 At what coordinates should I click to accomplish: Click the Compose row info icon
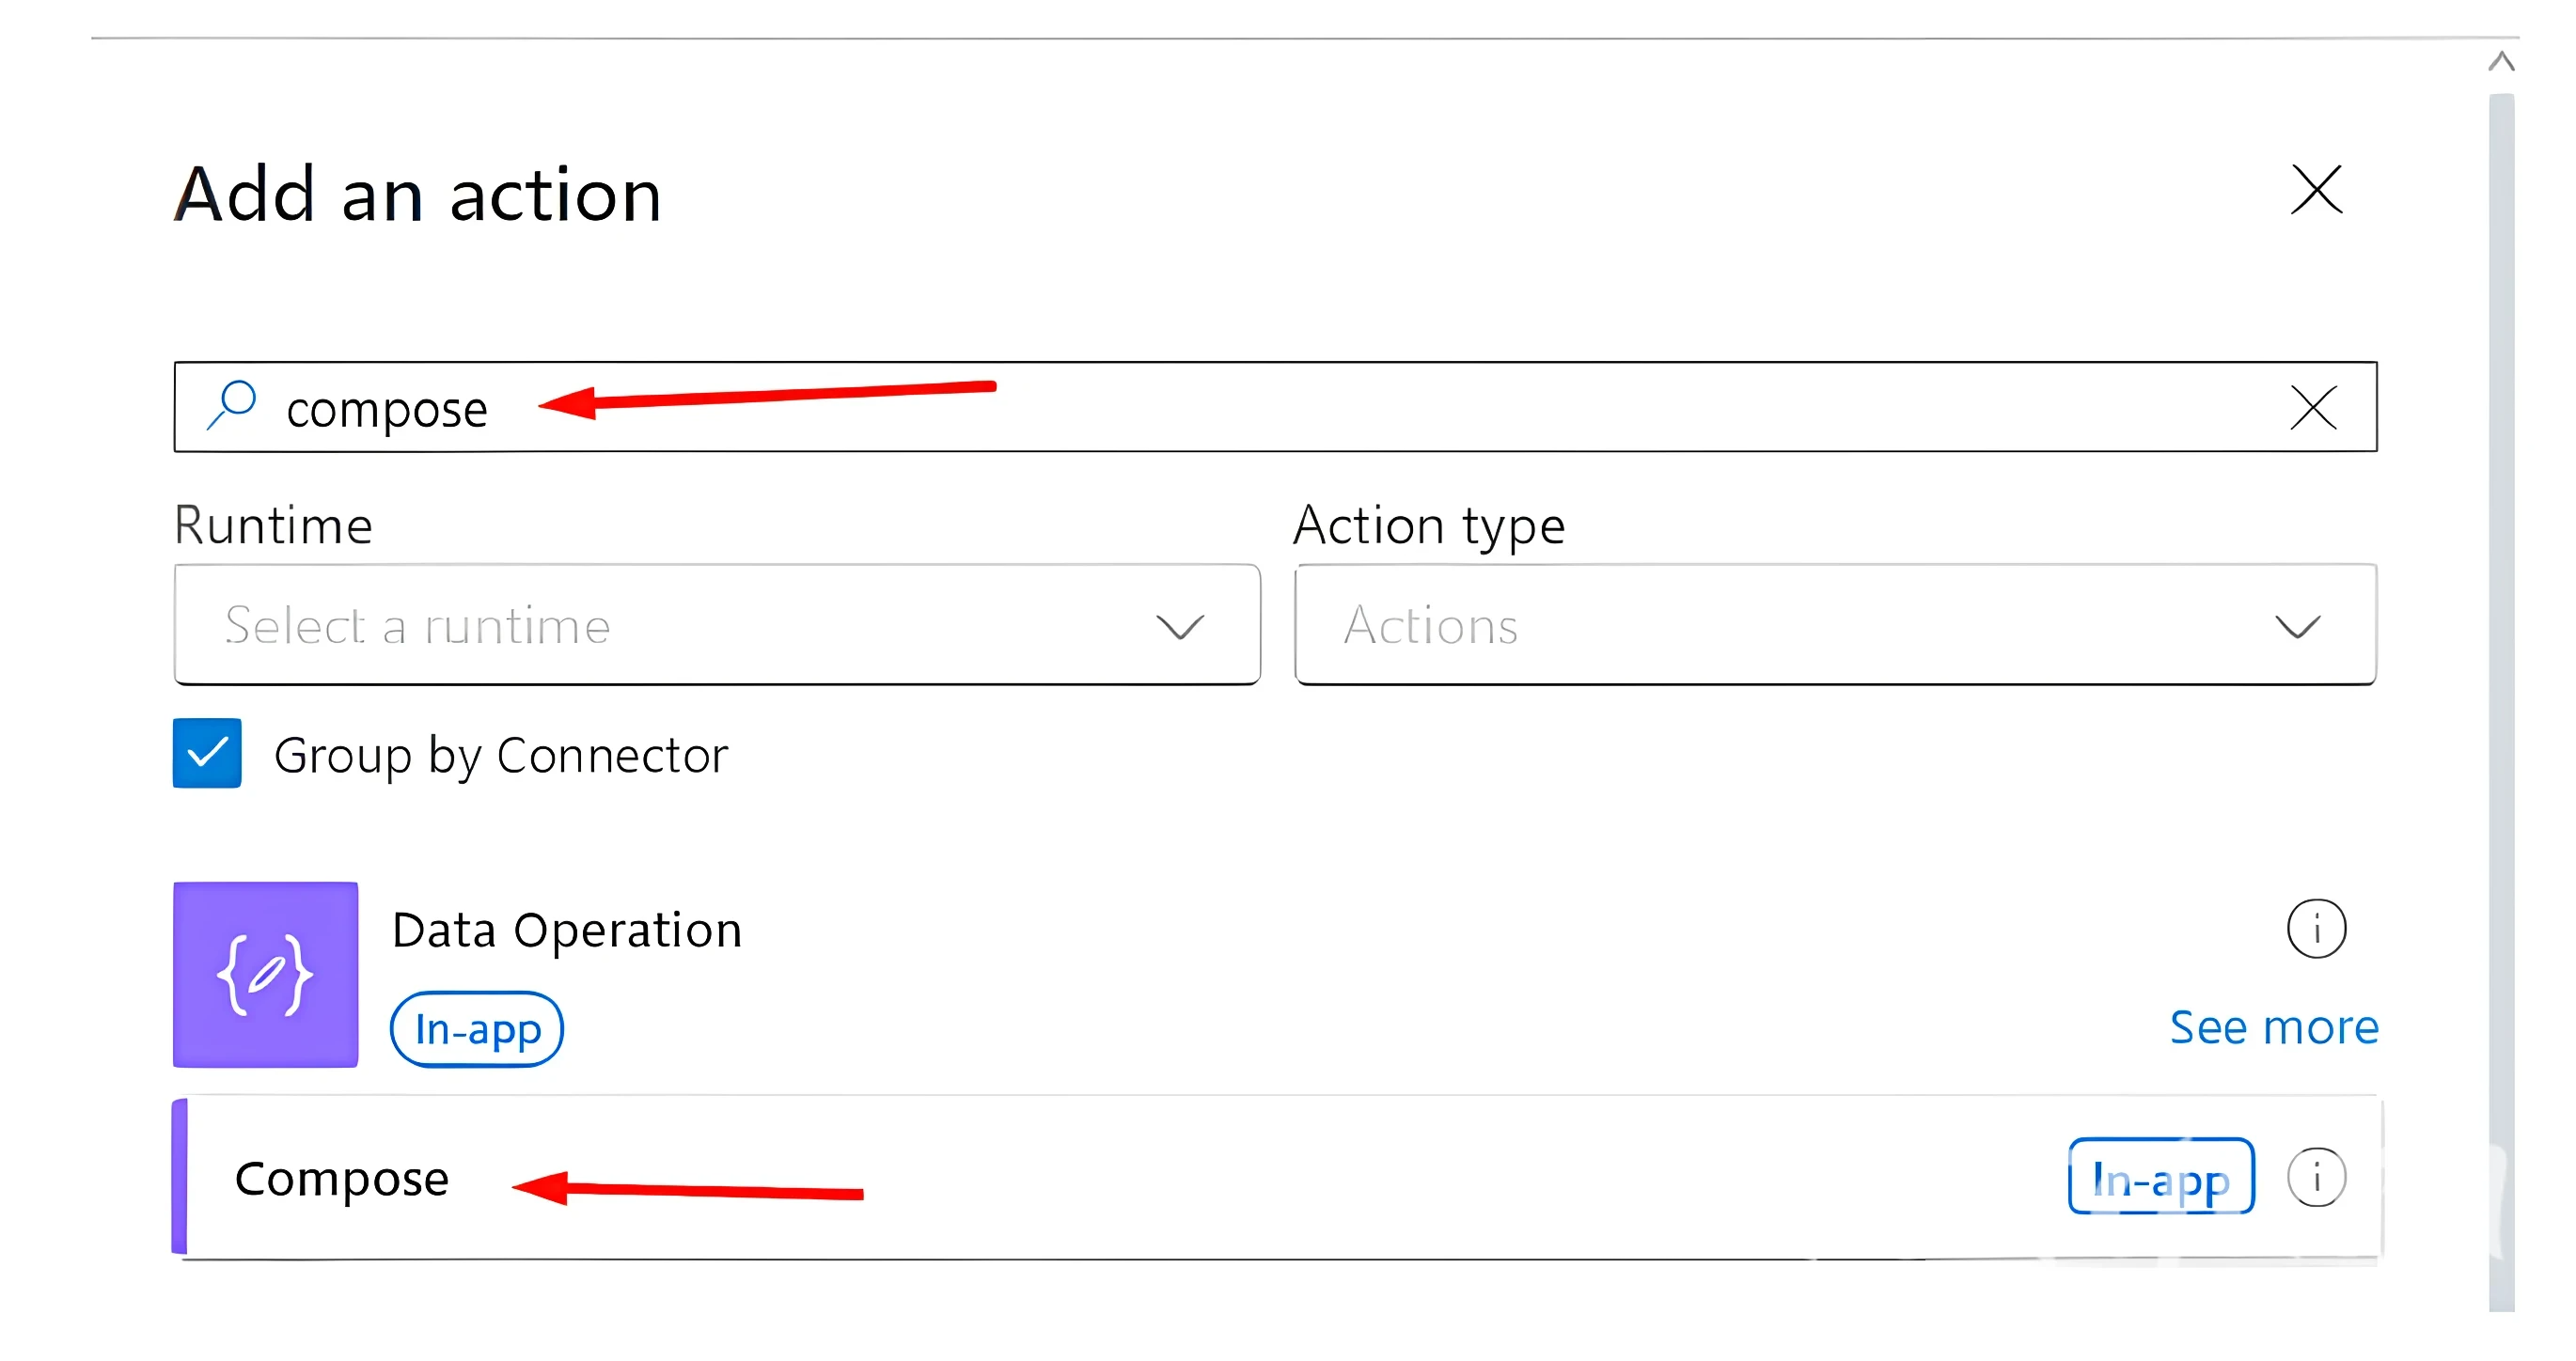click(2316, 1177)
